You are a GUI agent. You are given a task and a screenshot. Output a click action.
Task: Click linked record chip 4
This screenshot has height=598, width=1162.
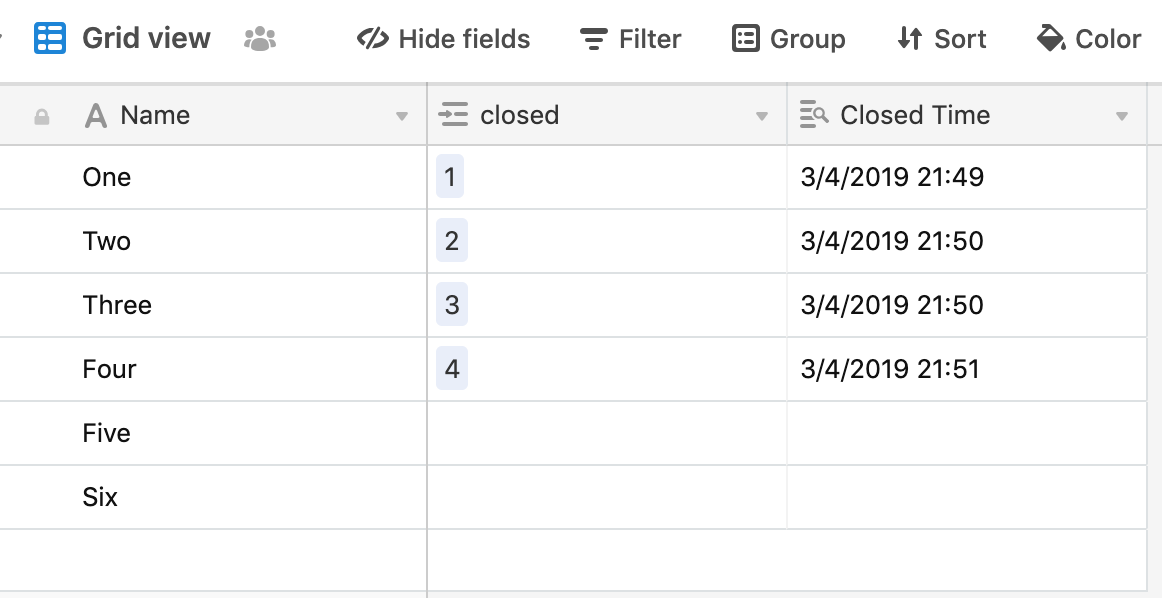452,368
